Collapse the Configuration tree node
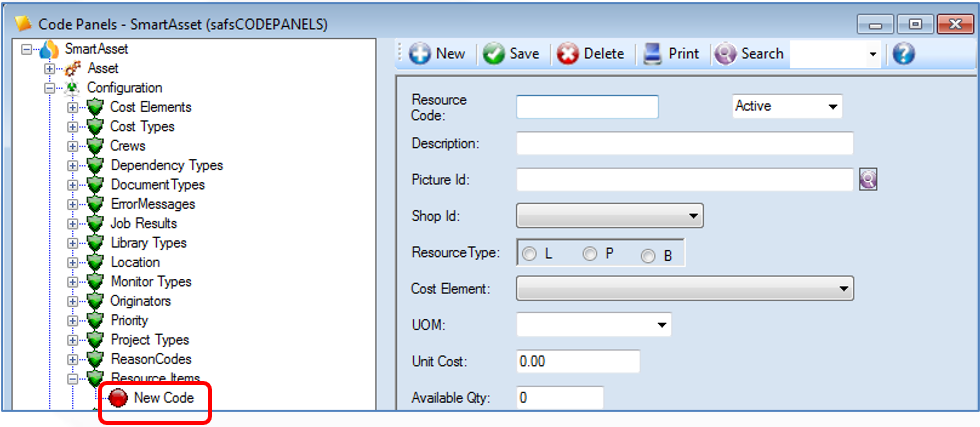The width and height of the screenshot is (980, 427). tap(49, 88)
